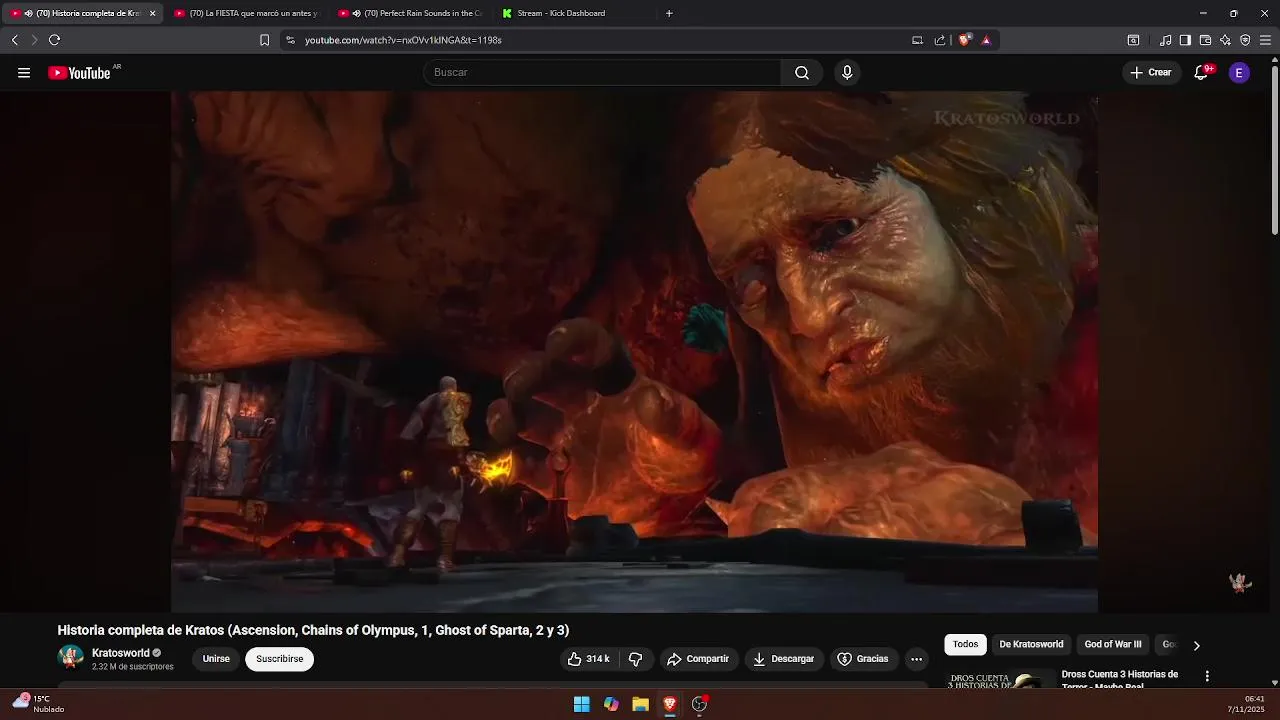
Task: Open Dross Cuenta 3 Historias video thumbnail
Action: (x=1001, y=678)
